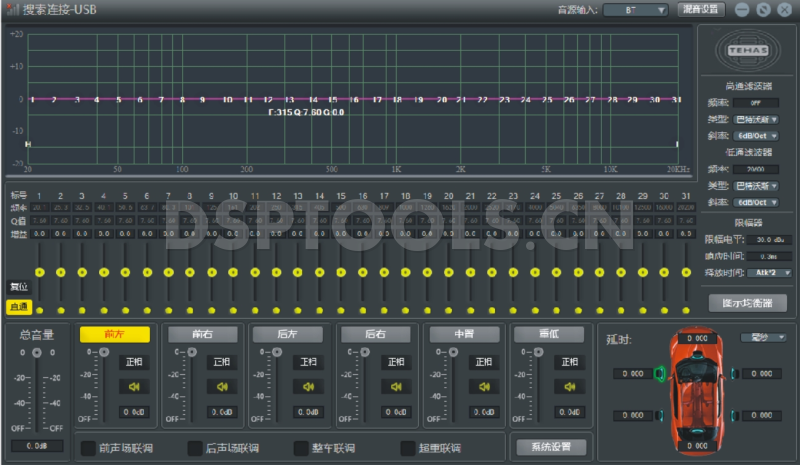Toggle the 超重联调 checkbox
This screenshot has height=465, width=800.
(408, 448)
